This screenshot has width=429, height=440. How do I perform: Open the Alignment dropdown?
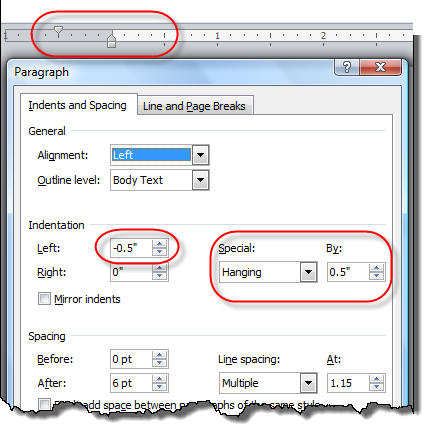pyautogui.click(x=200, y=155)
